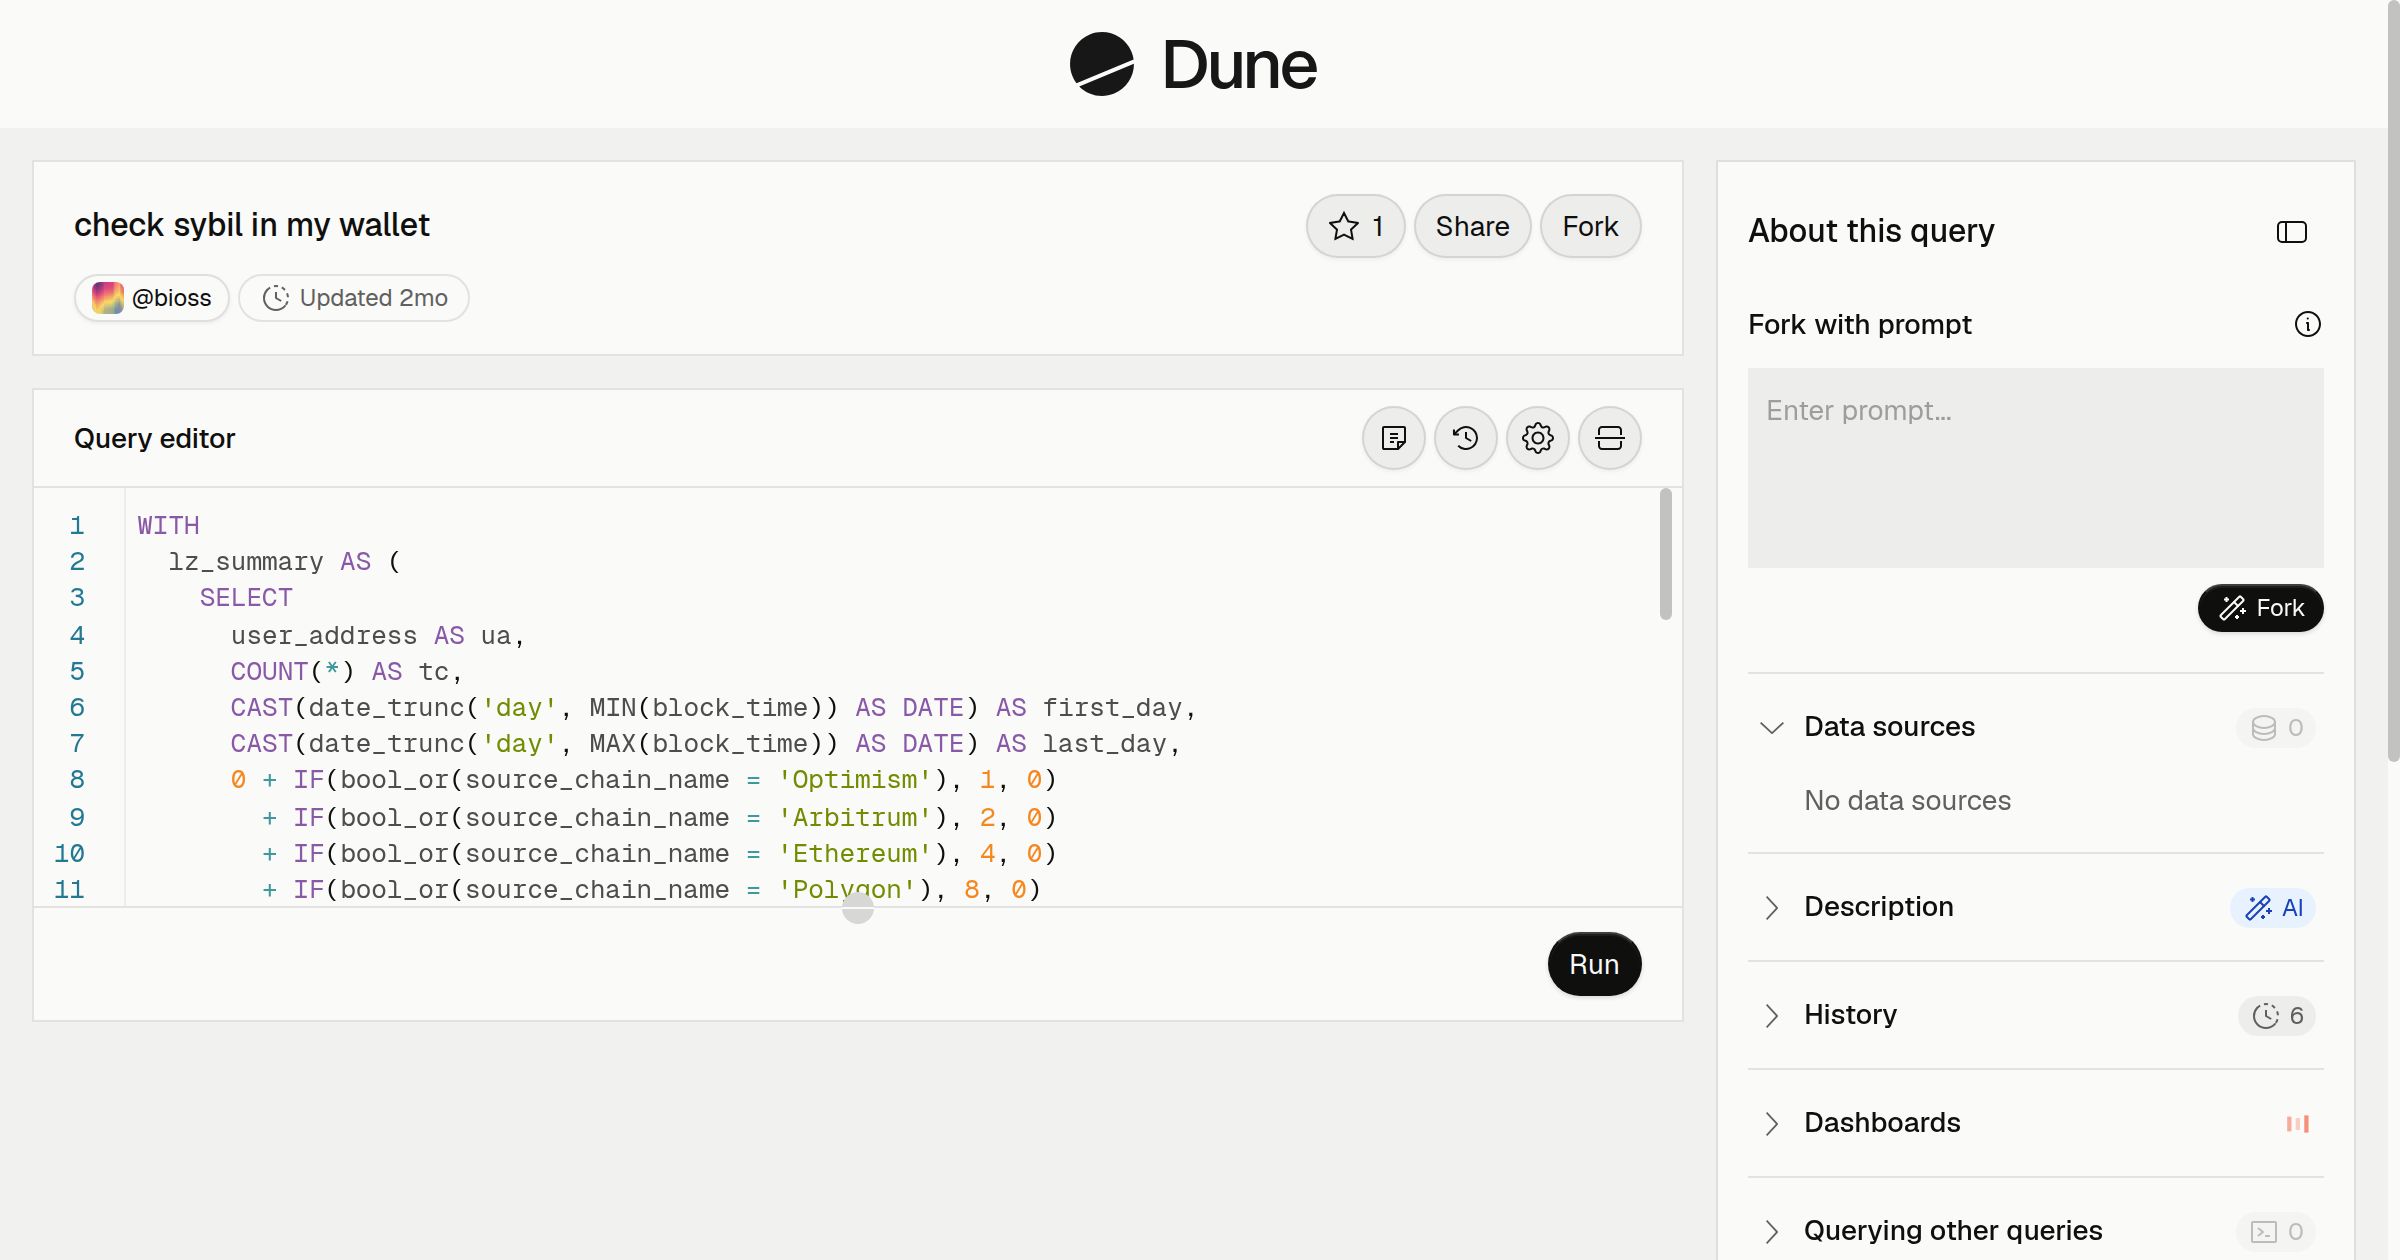Collapse the About this query sidebar
The height and width of the screenshot is (1260, 2400).
coord(2292,232)
